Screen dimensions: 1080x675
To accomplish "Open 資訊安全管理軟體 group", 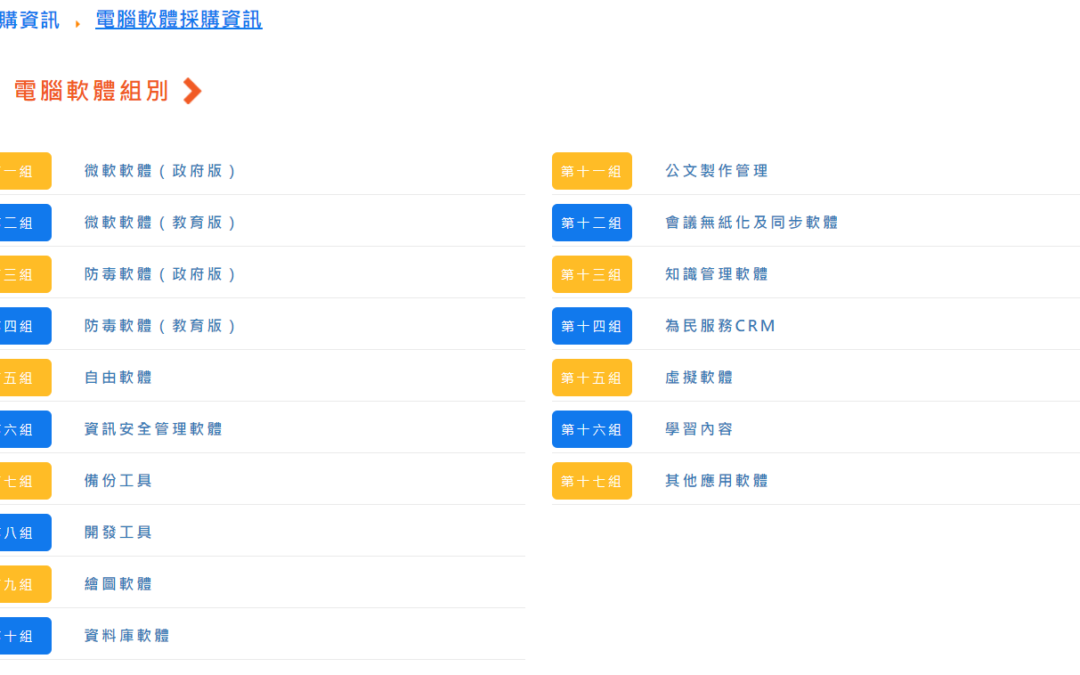I will tap(153, 429).
